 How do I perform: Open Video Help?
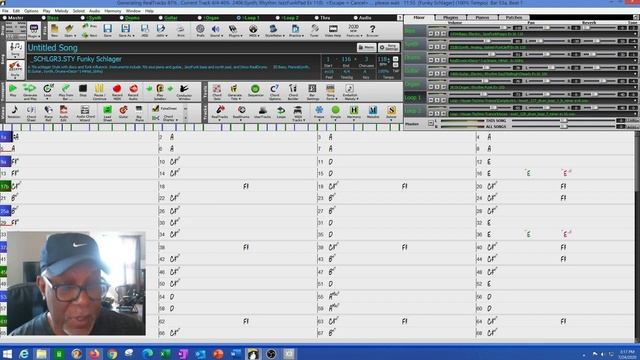pyautogui.click(x=333, y=31)
